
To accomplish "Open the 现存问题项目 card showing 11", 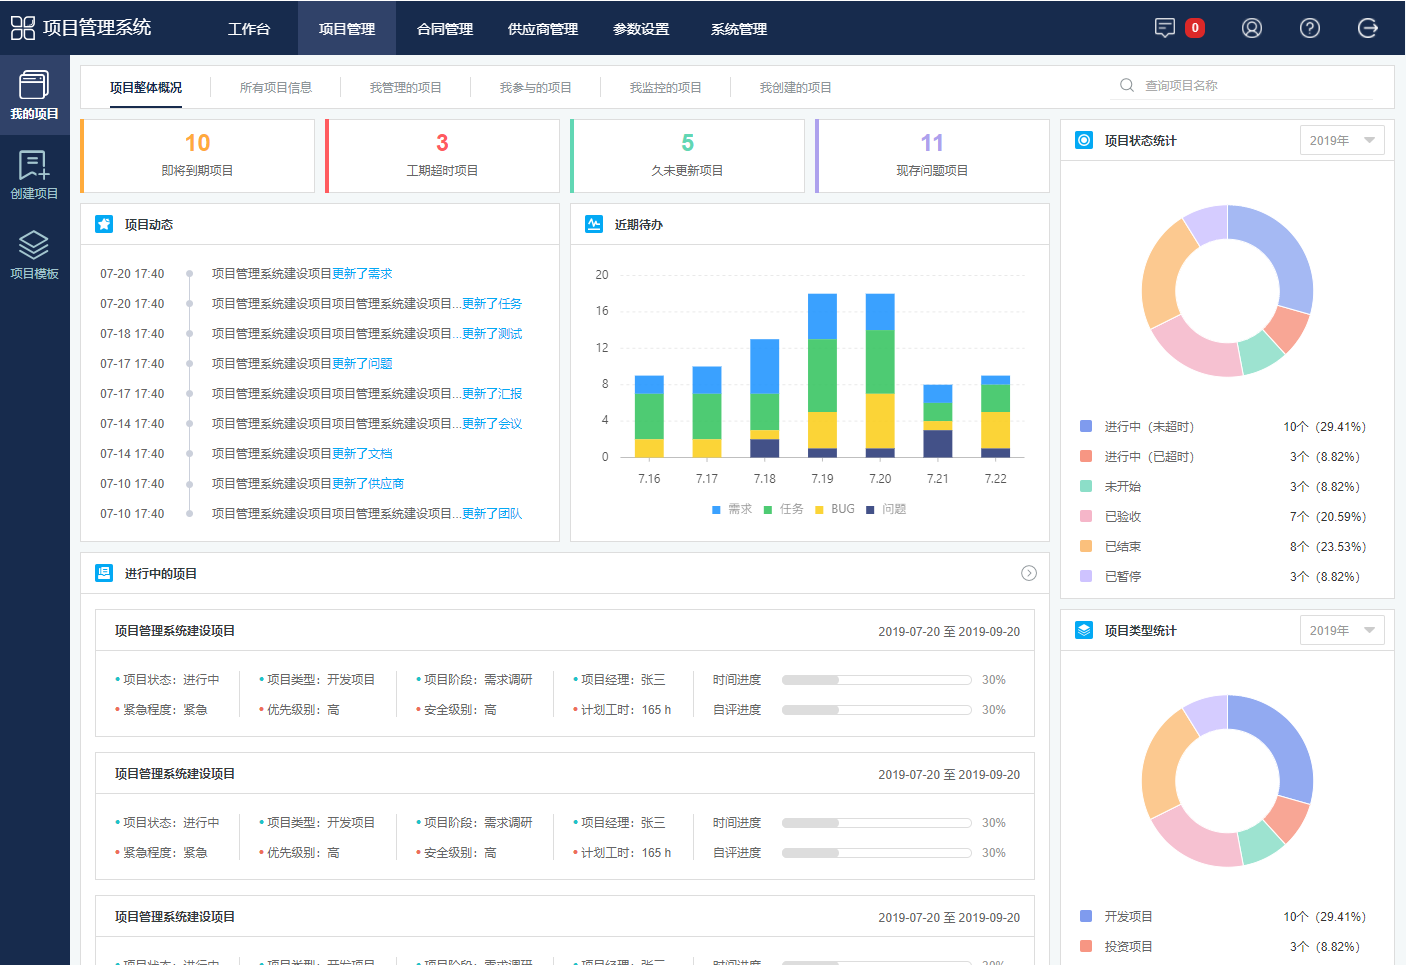I will tap(932, 156).
